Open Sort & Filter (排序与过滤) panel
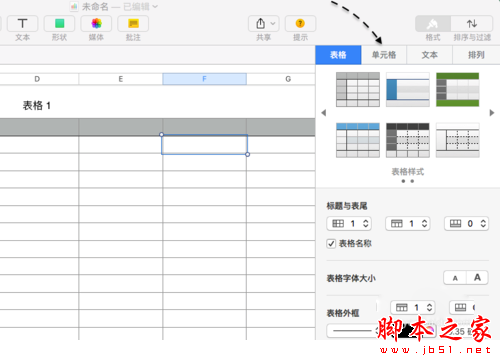The image size is (503, 361). pos(472,24)
